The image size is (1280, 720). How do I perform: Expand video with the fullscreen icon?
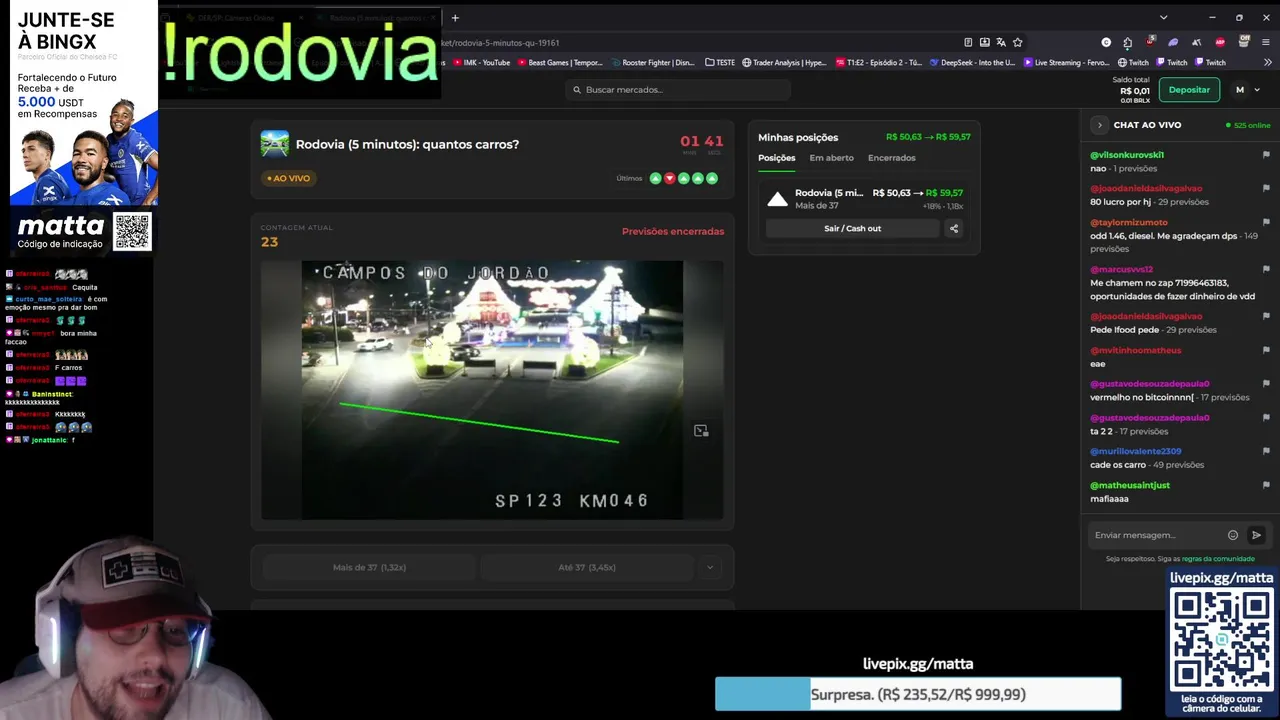pos(701,431)
